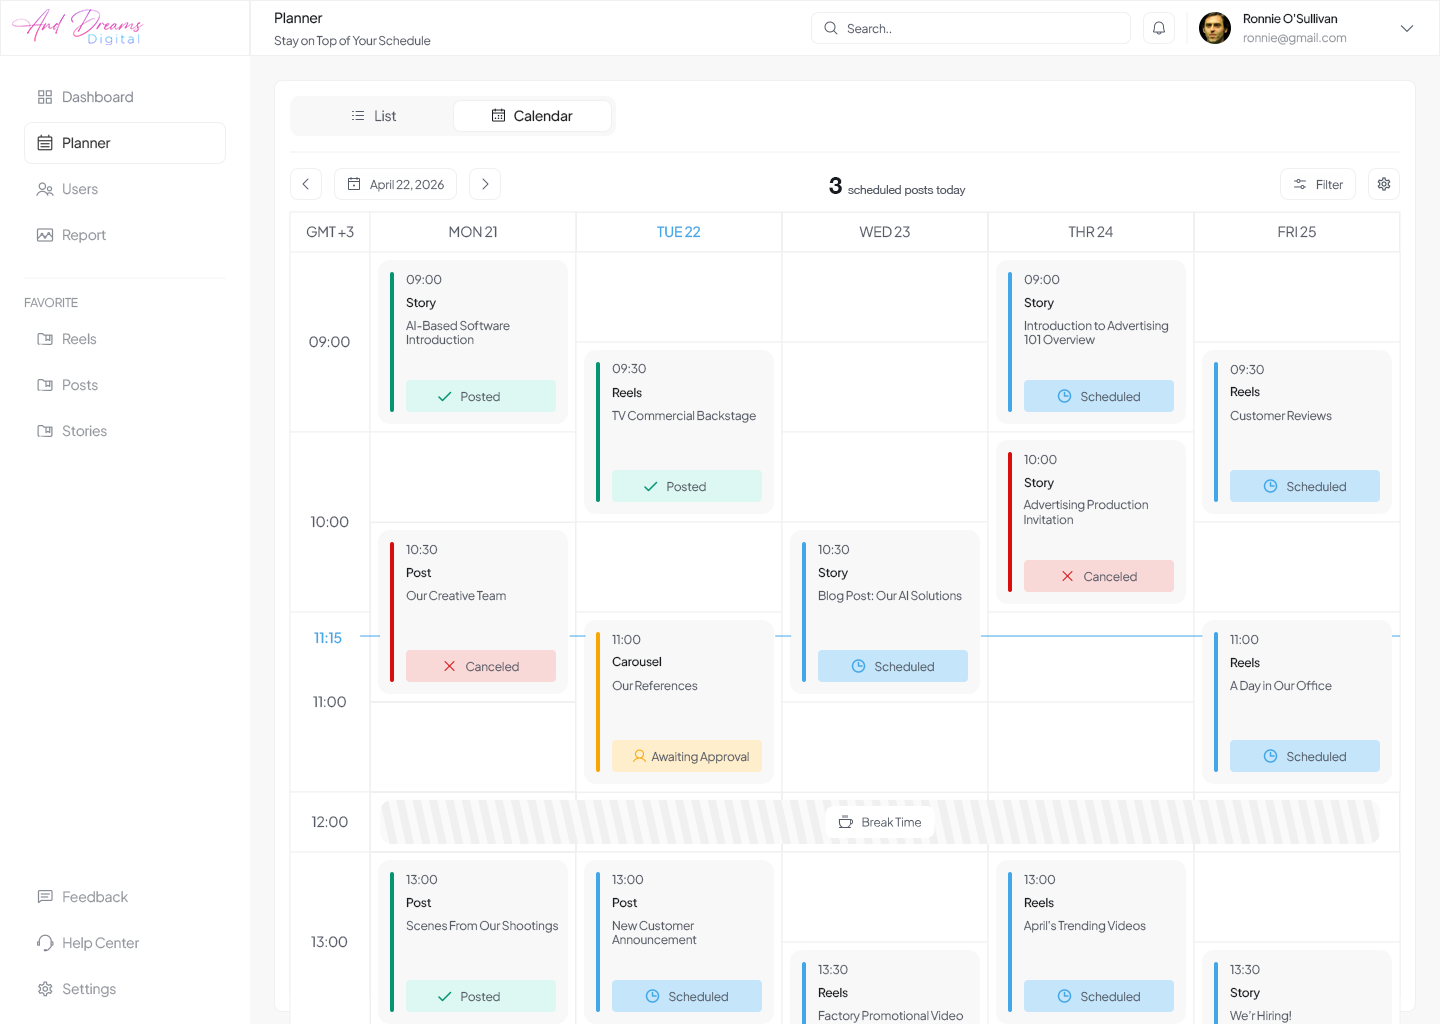Expand Ronnie O'Sullivan account menu
Viewport: 1440px width, 1024px height.
1406,28
